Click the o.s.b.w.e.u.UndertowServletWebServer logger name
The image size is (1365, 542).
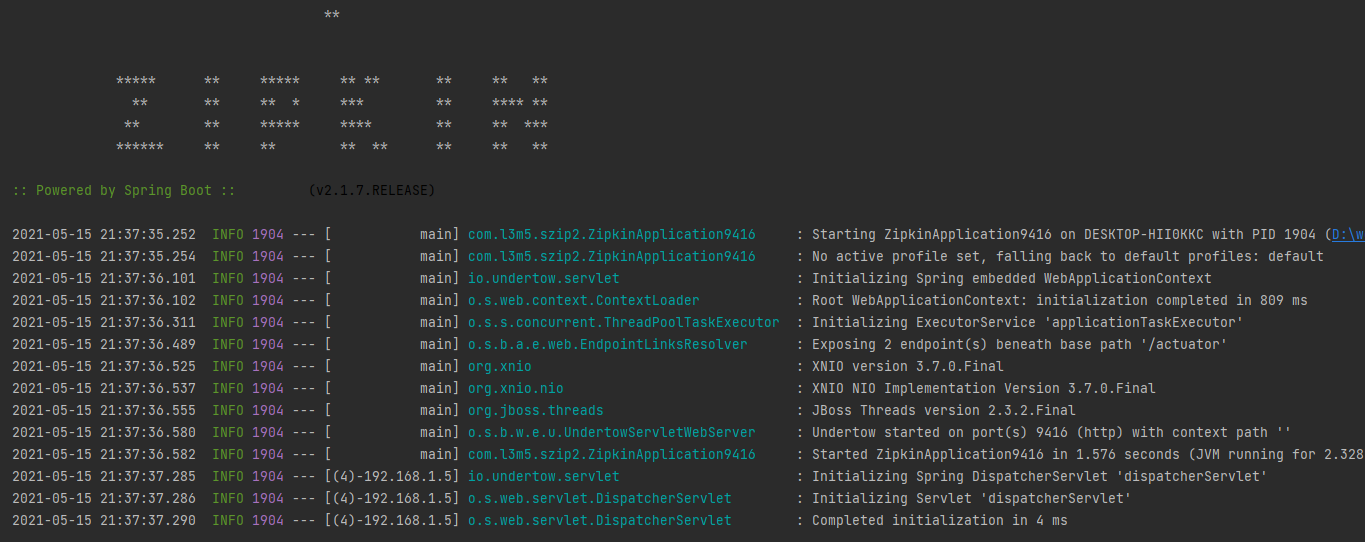(x=611, y=433)
